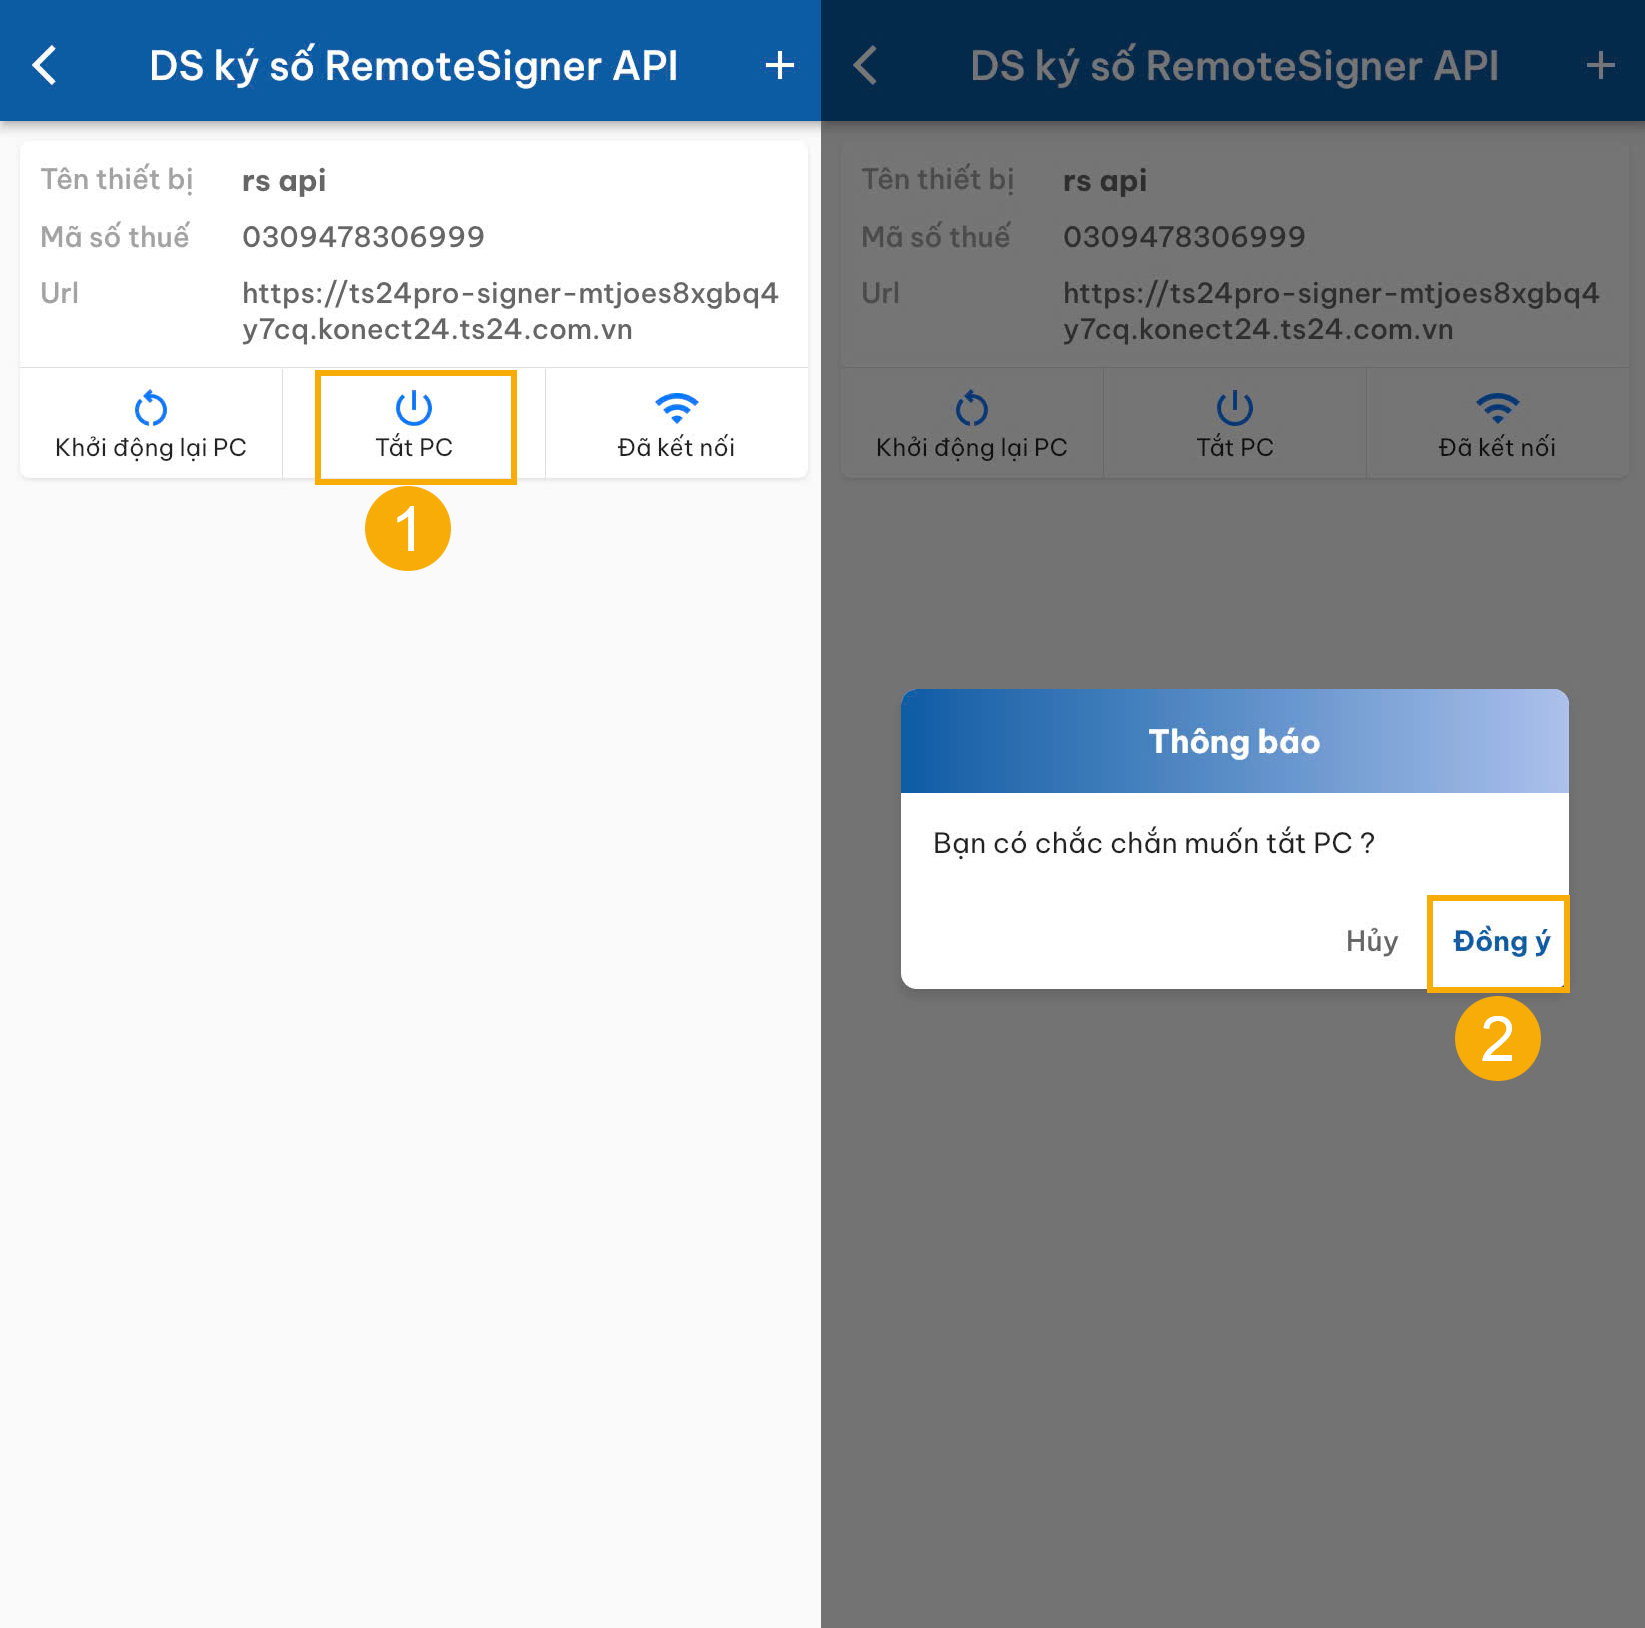Select 'rs api' name in right dimmed screen
This screenshot has height=1628, width=1645.
point(1105,181)
